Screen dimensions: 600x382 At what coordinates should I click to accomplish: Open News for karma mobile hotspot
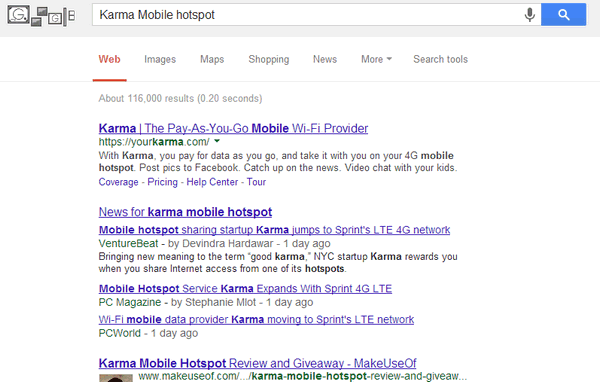[185, 212]
